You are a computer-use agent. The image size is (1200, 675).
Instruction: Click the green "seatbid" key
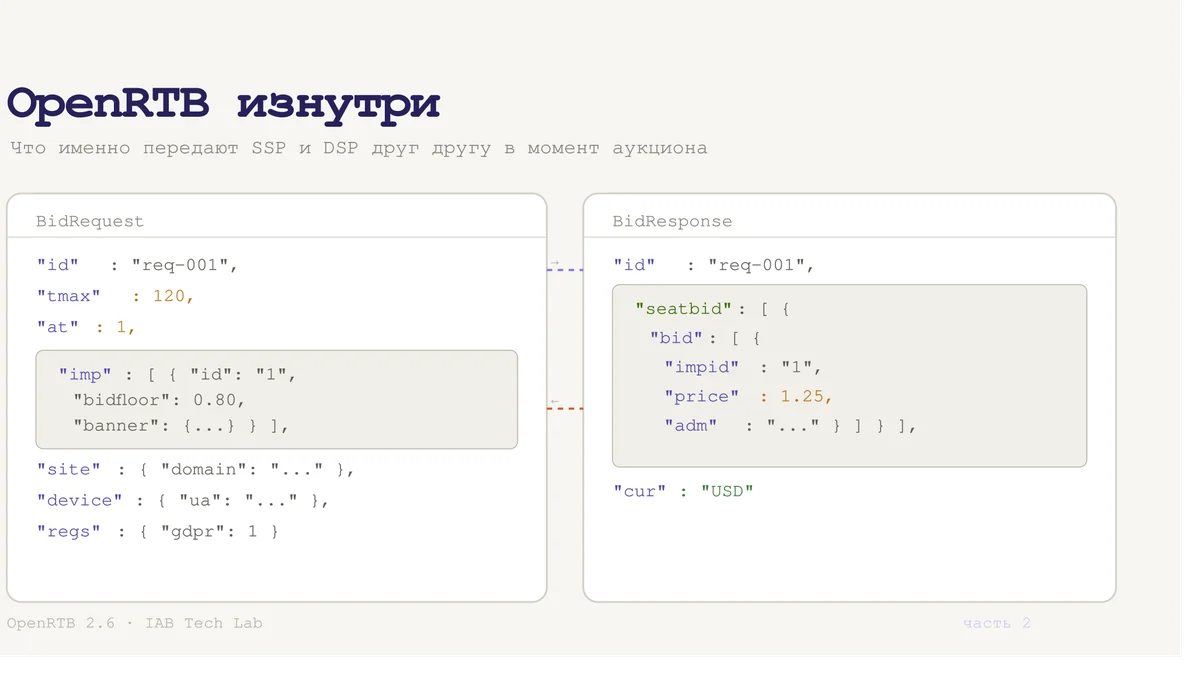[690, 309]
